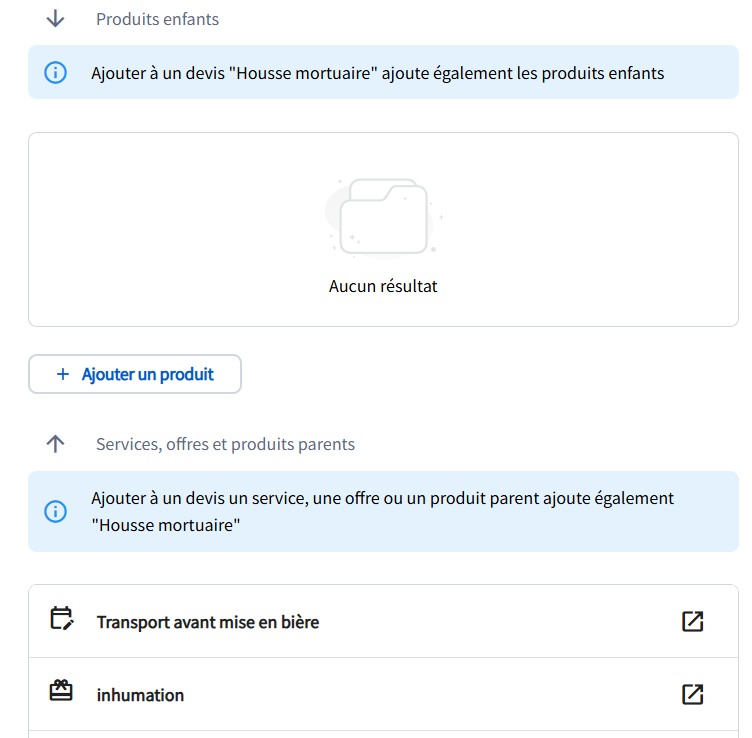The width and height of the screenshot is (752, 738).
Task: Click the info icon in the produit parent banner
Action: [56, 511]
